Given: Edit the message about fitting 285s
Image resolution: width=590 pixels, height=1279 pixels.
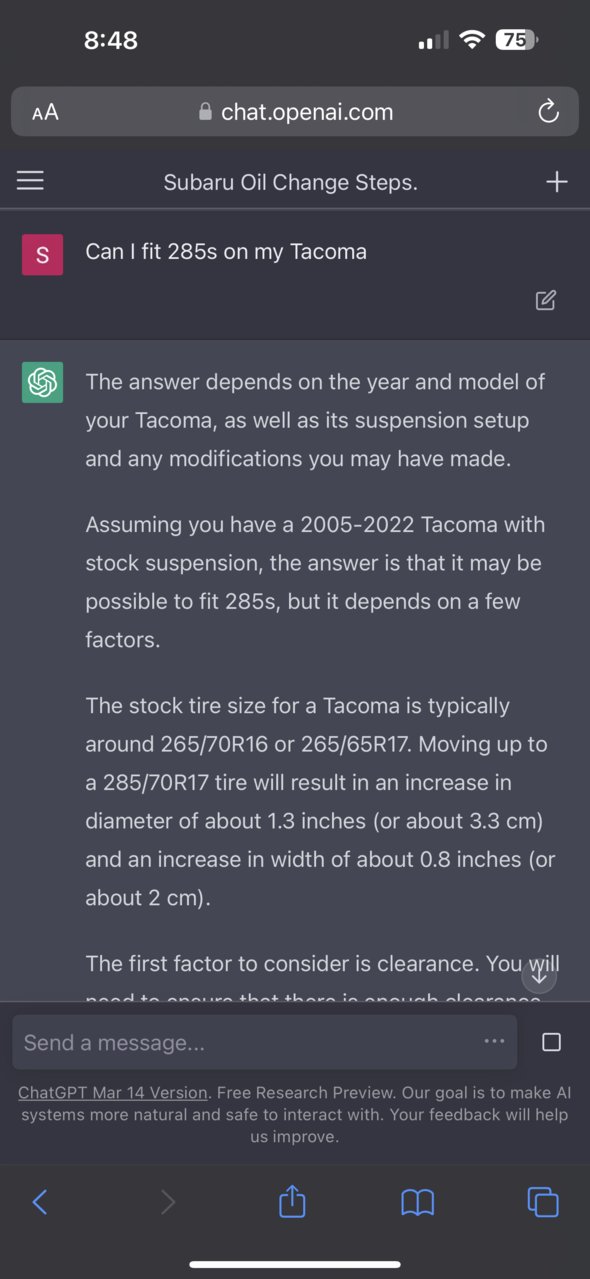Looking at the screenshot, I should click(546, 300).
